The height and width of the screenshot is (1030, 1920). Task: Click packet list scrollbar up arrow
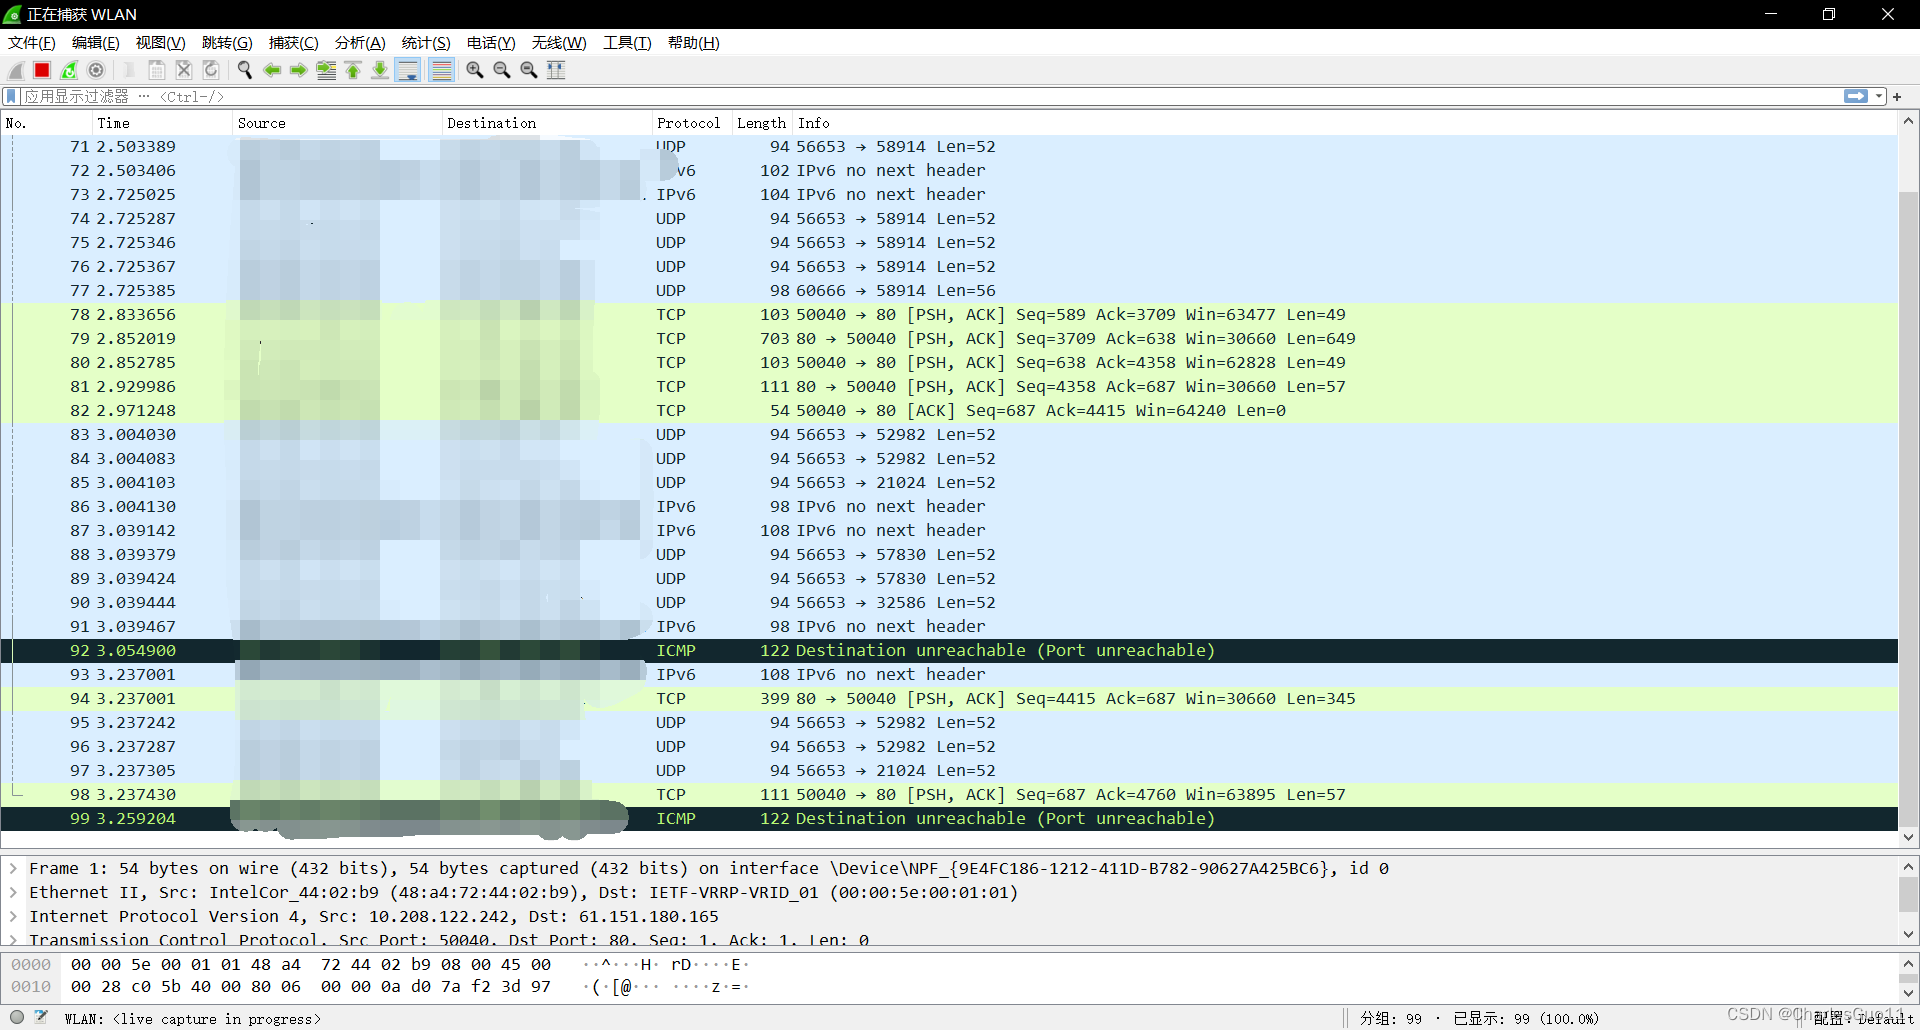click(x=1908, y=122)
